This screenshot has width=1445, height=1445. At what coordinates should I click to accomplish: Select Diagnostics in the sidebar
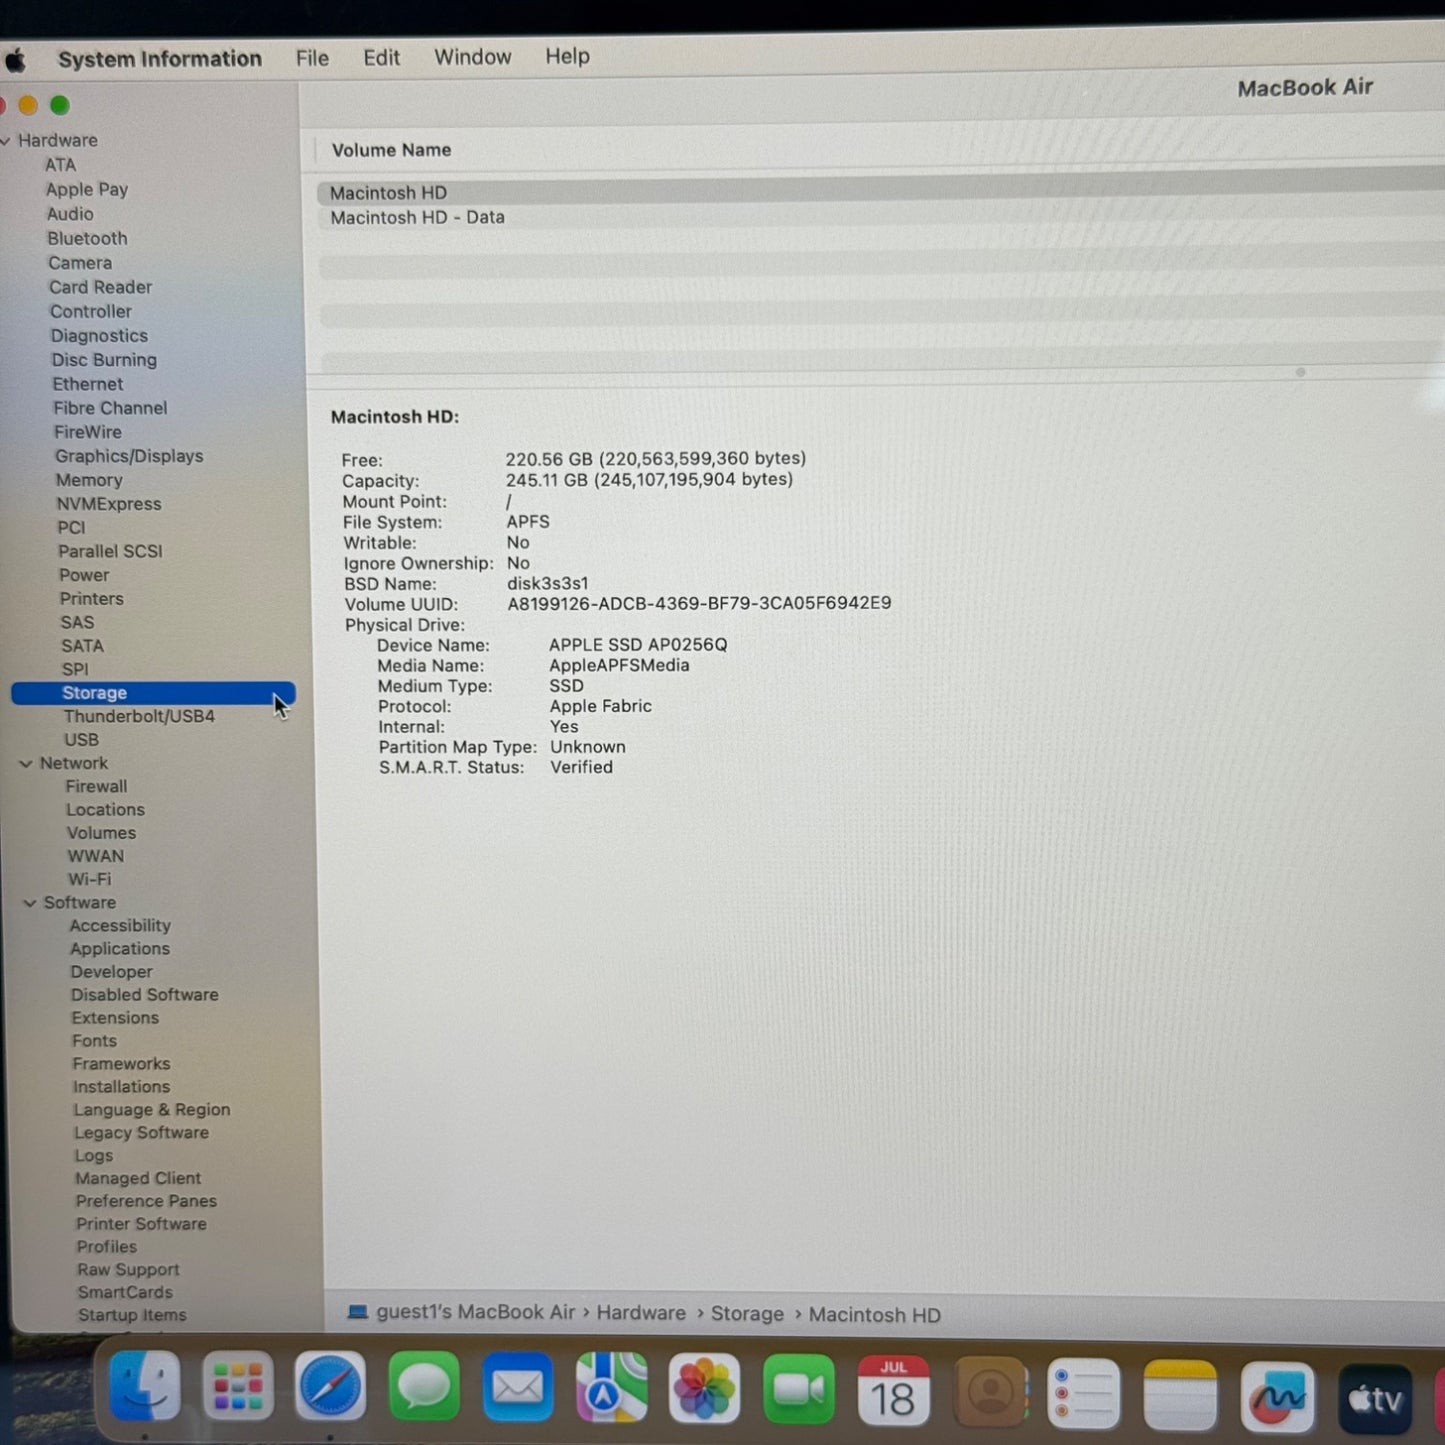(x=99, y=336)
